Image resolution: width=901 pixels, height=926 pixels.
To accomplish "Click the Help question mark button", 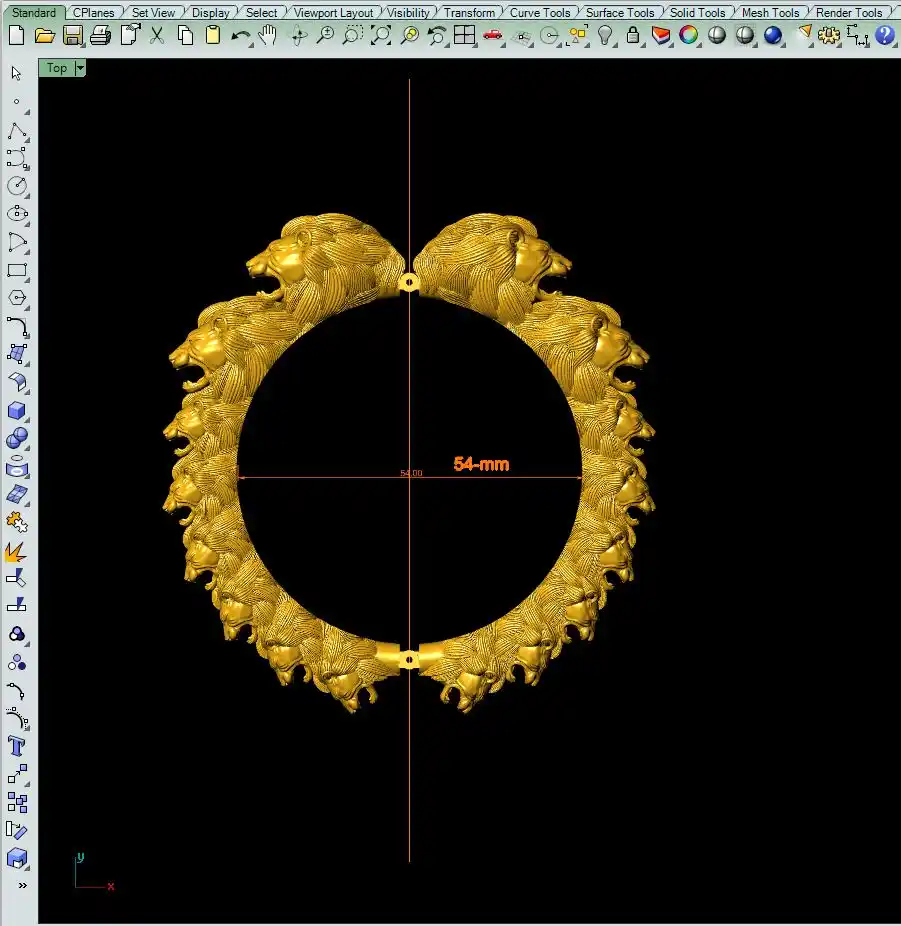I will coord(884,35).
